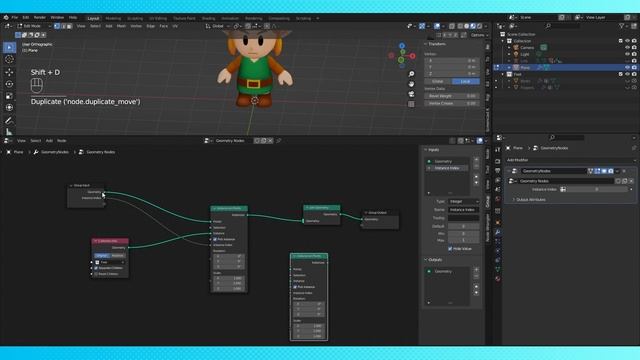640x360 pixels.
Task: Adjust the Bevel Weight slider
Action: pyautogui.click(x=451, y=96)
